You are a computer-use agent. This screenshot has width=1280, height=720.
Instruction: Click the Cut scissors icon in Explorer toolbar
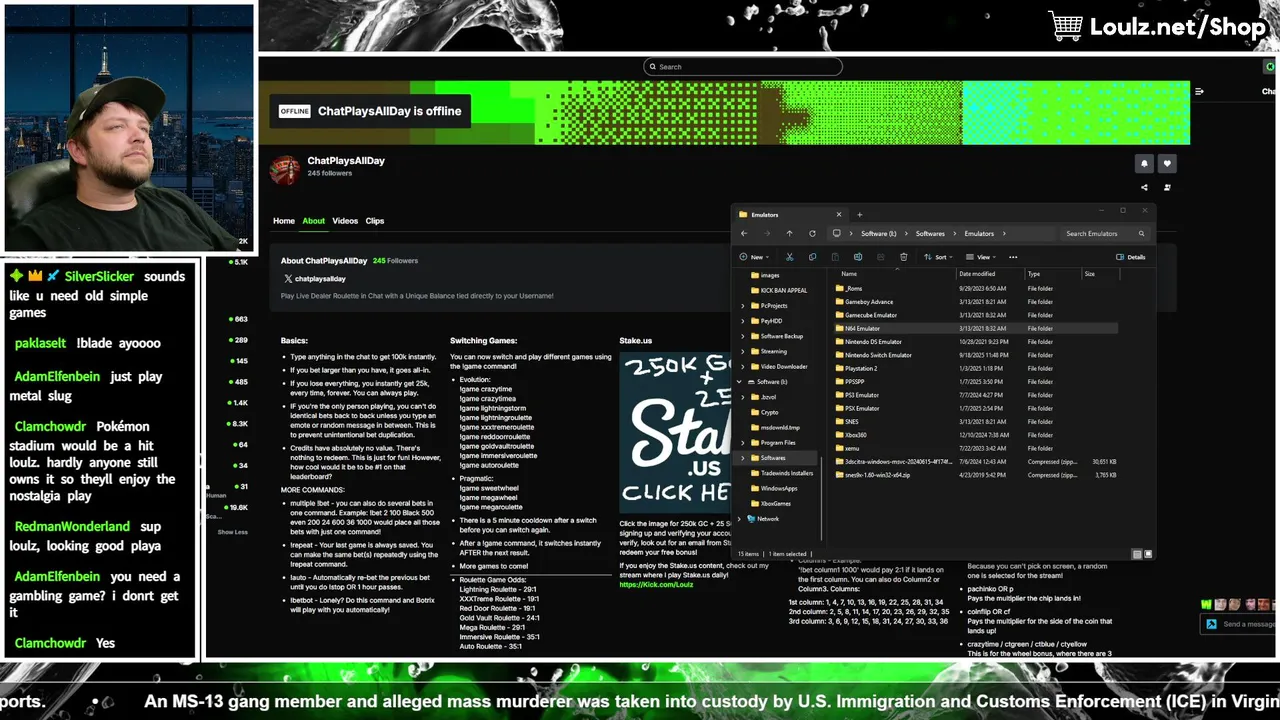pos(789,257)
